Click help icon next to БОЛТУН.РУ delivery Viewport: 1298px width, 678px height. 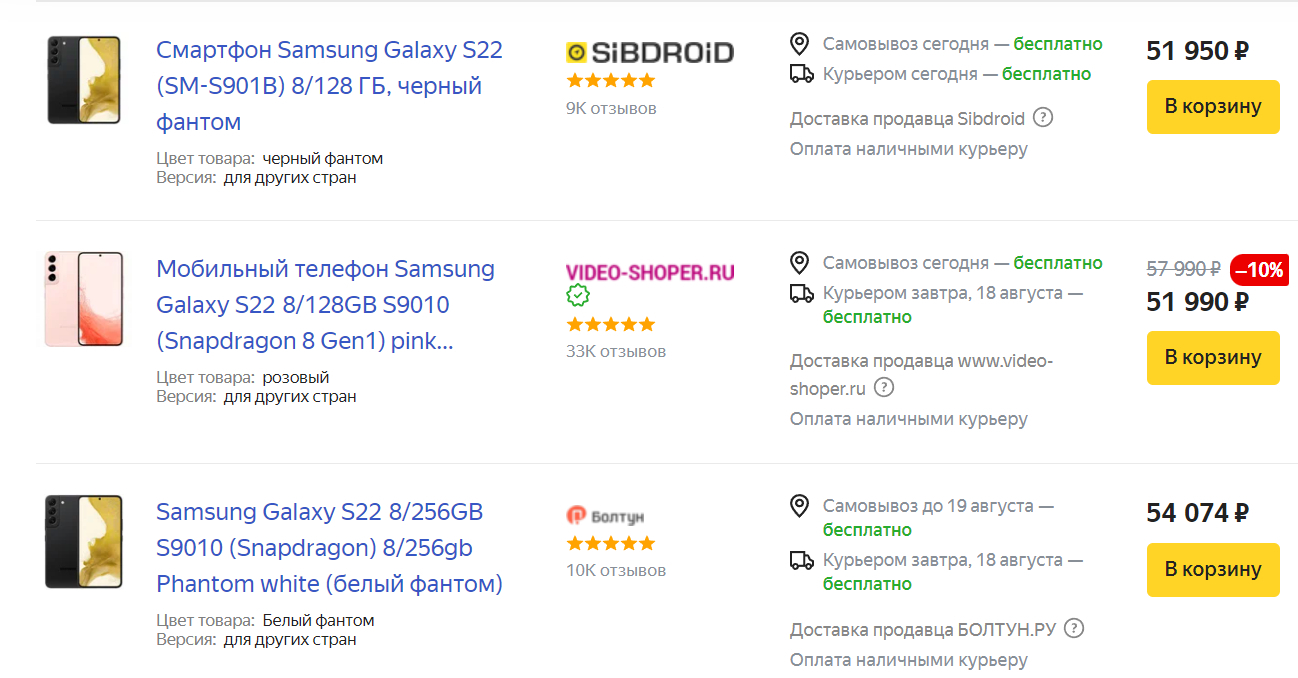pyautogui.click(x=1074, y=628)
